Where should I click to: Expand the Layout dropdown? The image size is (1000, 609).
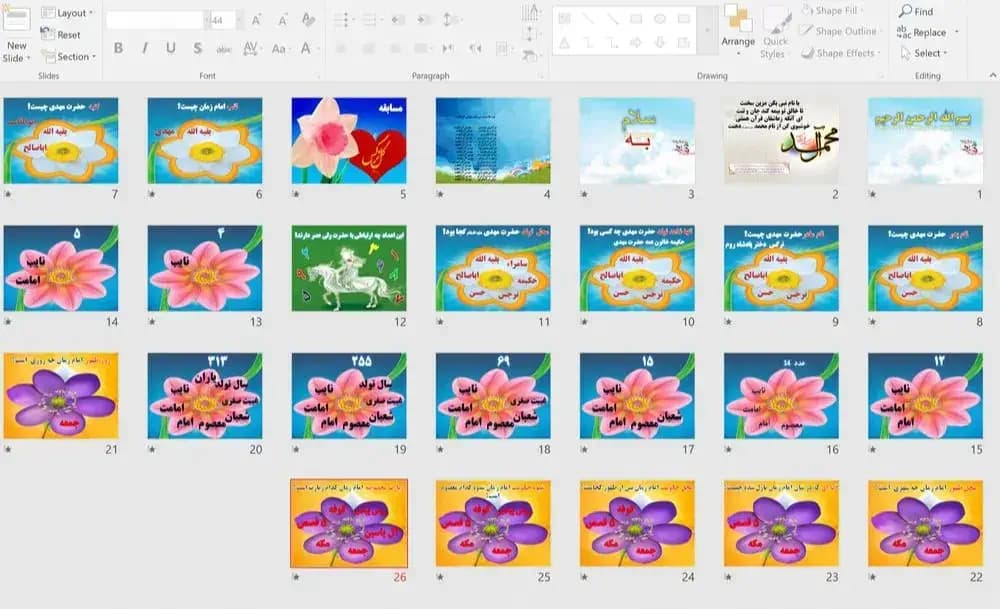[67, 13]
